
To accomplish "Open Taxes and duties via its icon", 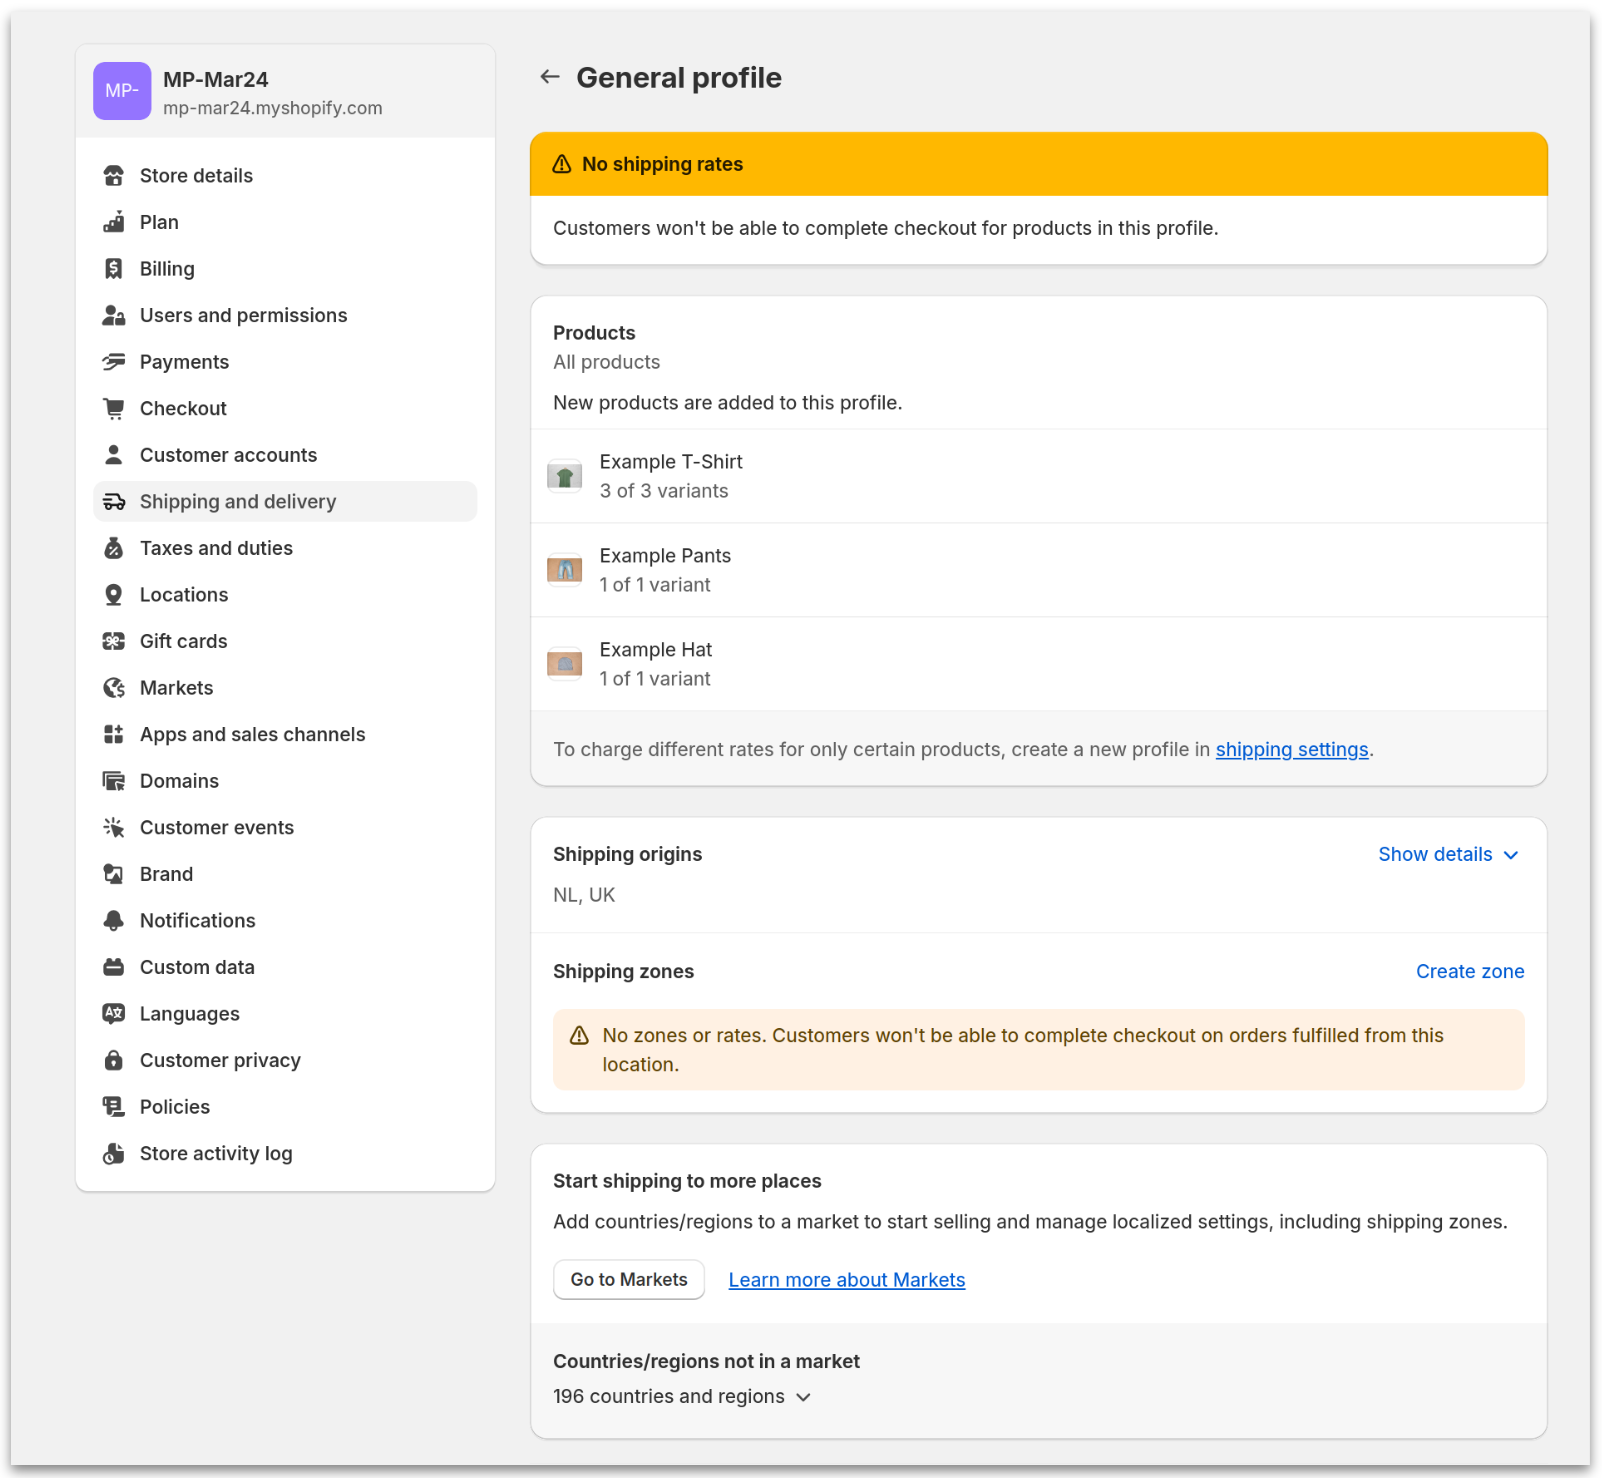I will click(x=113, y=548).
